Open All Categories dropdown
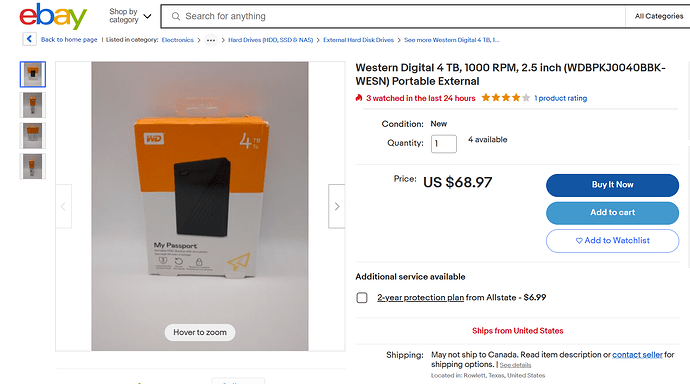This screenshot has height=384, width=690. [x=659, y=16]
